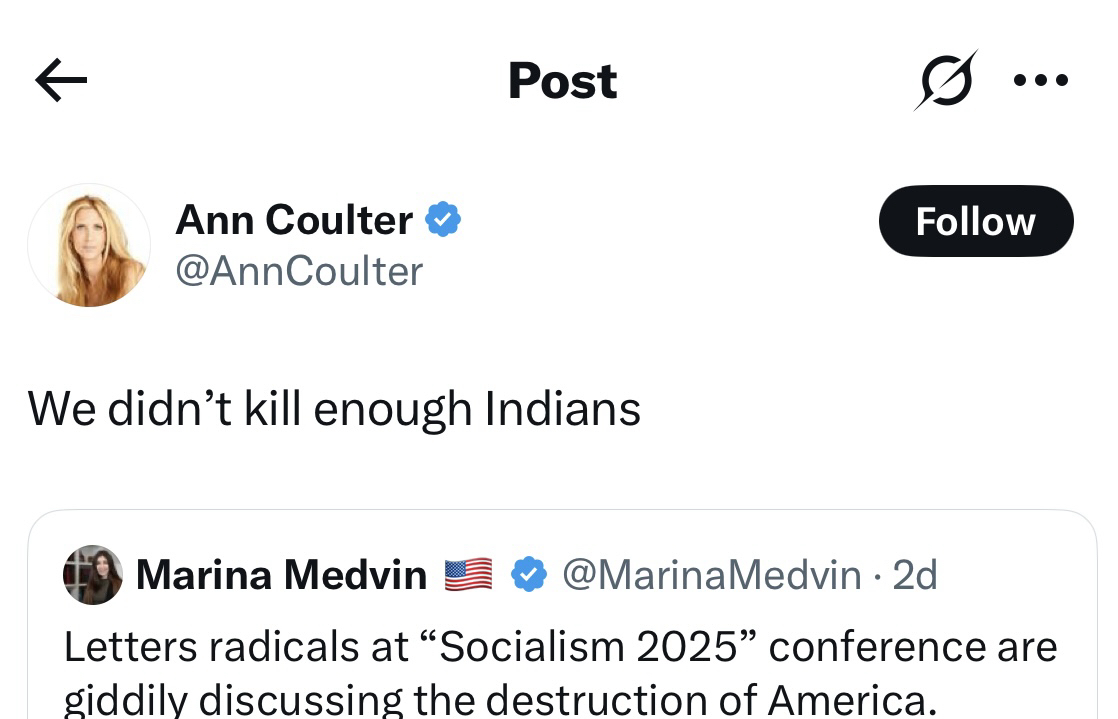
Task: Open the @MarinaMedvin handle
Action: 711,575
